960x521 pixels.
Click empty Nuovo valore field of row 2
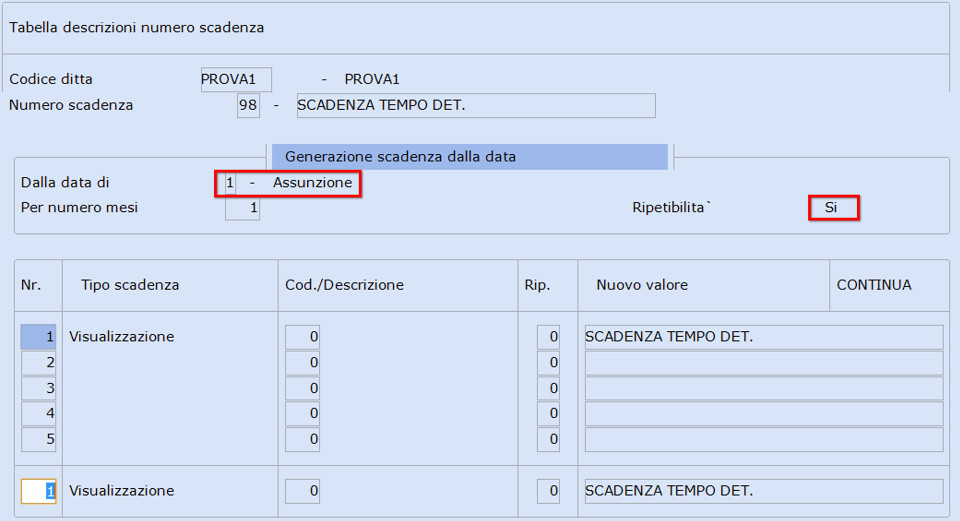(764, 362)
